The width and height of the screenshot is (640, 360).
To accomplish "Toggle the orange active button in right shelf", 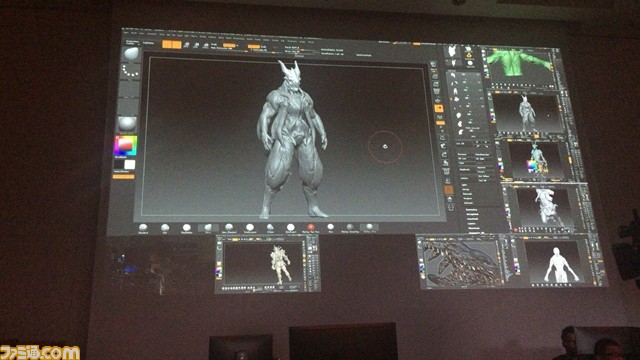I will pyautogui.click(x=439, y=109).
